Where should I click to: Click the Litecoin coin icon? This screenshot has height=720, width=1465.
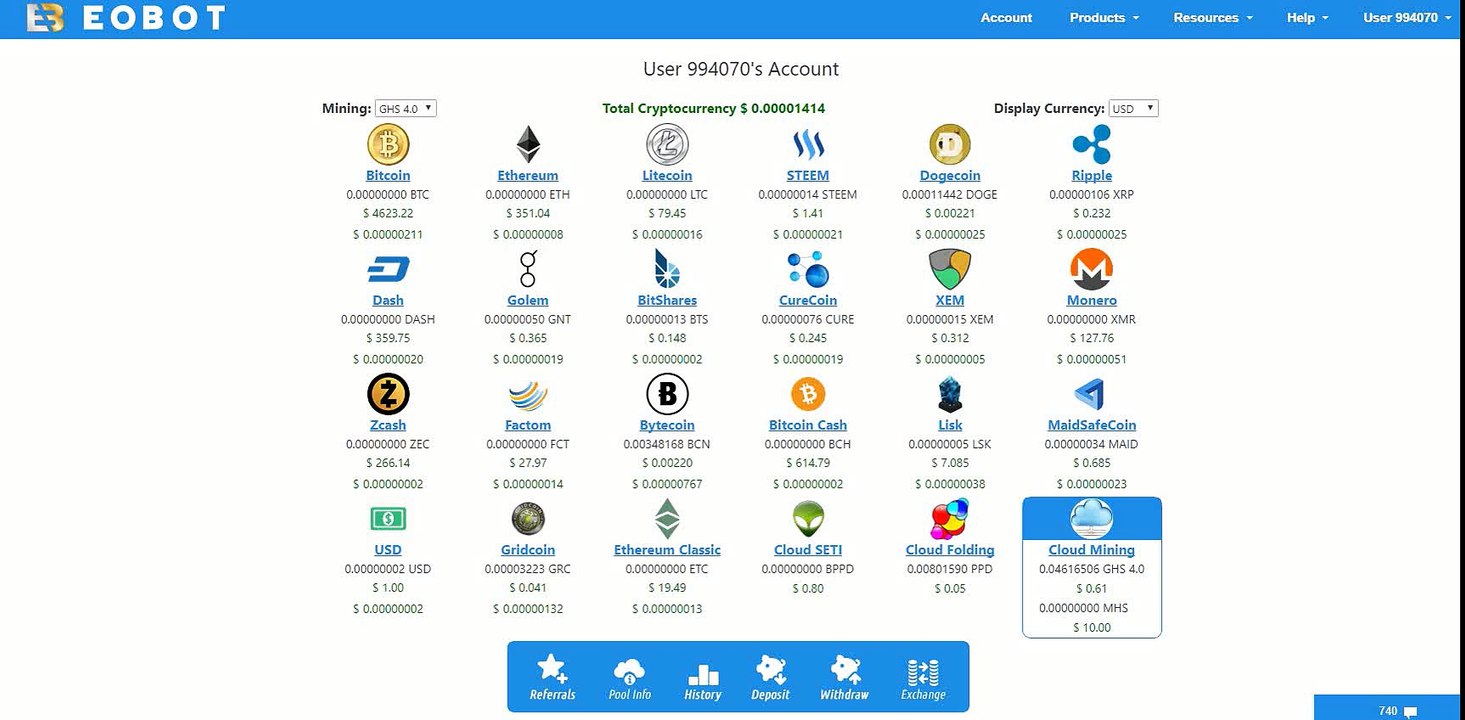click(x=667, y=145)
